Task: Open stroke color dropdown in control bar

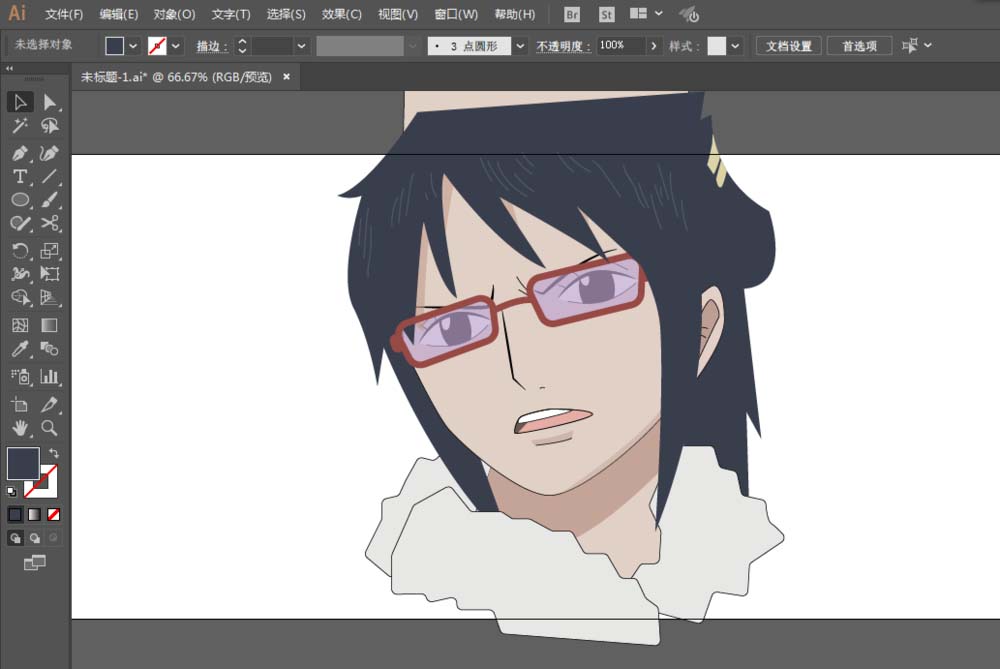Action: tap(175, 46)
